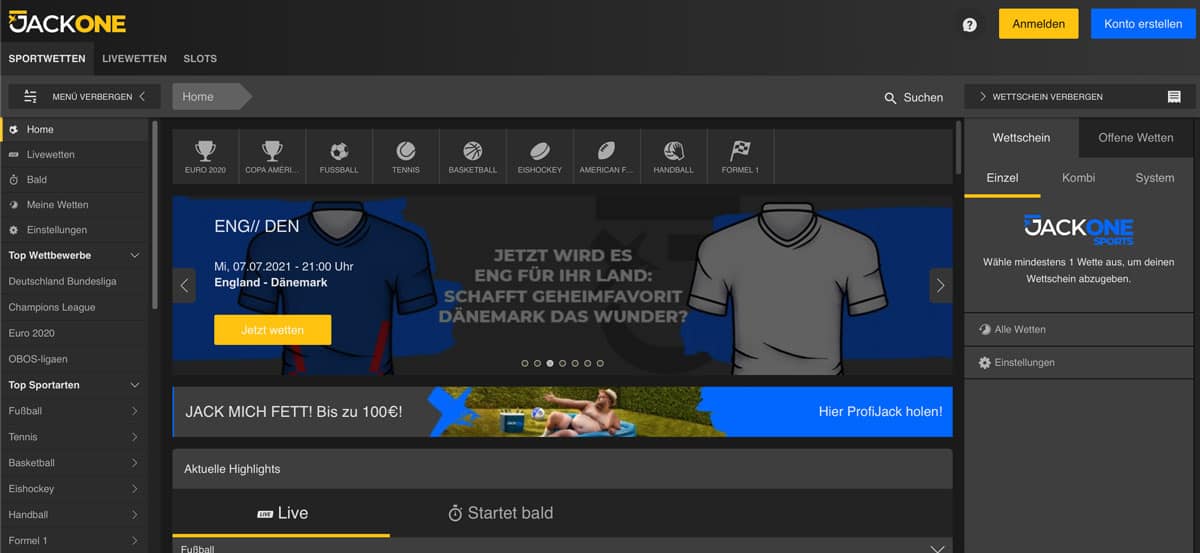1200x553 pixels.
Task: Hide the menu with Menü verbergen
Action: (86, 97)
